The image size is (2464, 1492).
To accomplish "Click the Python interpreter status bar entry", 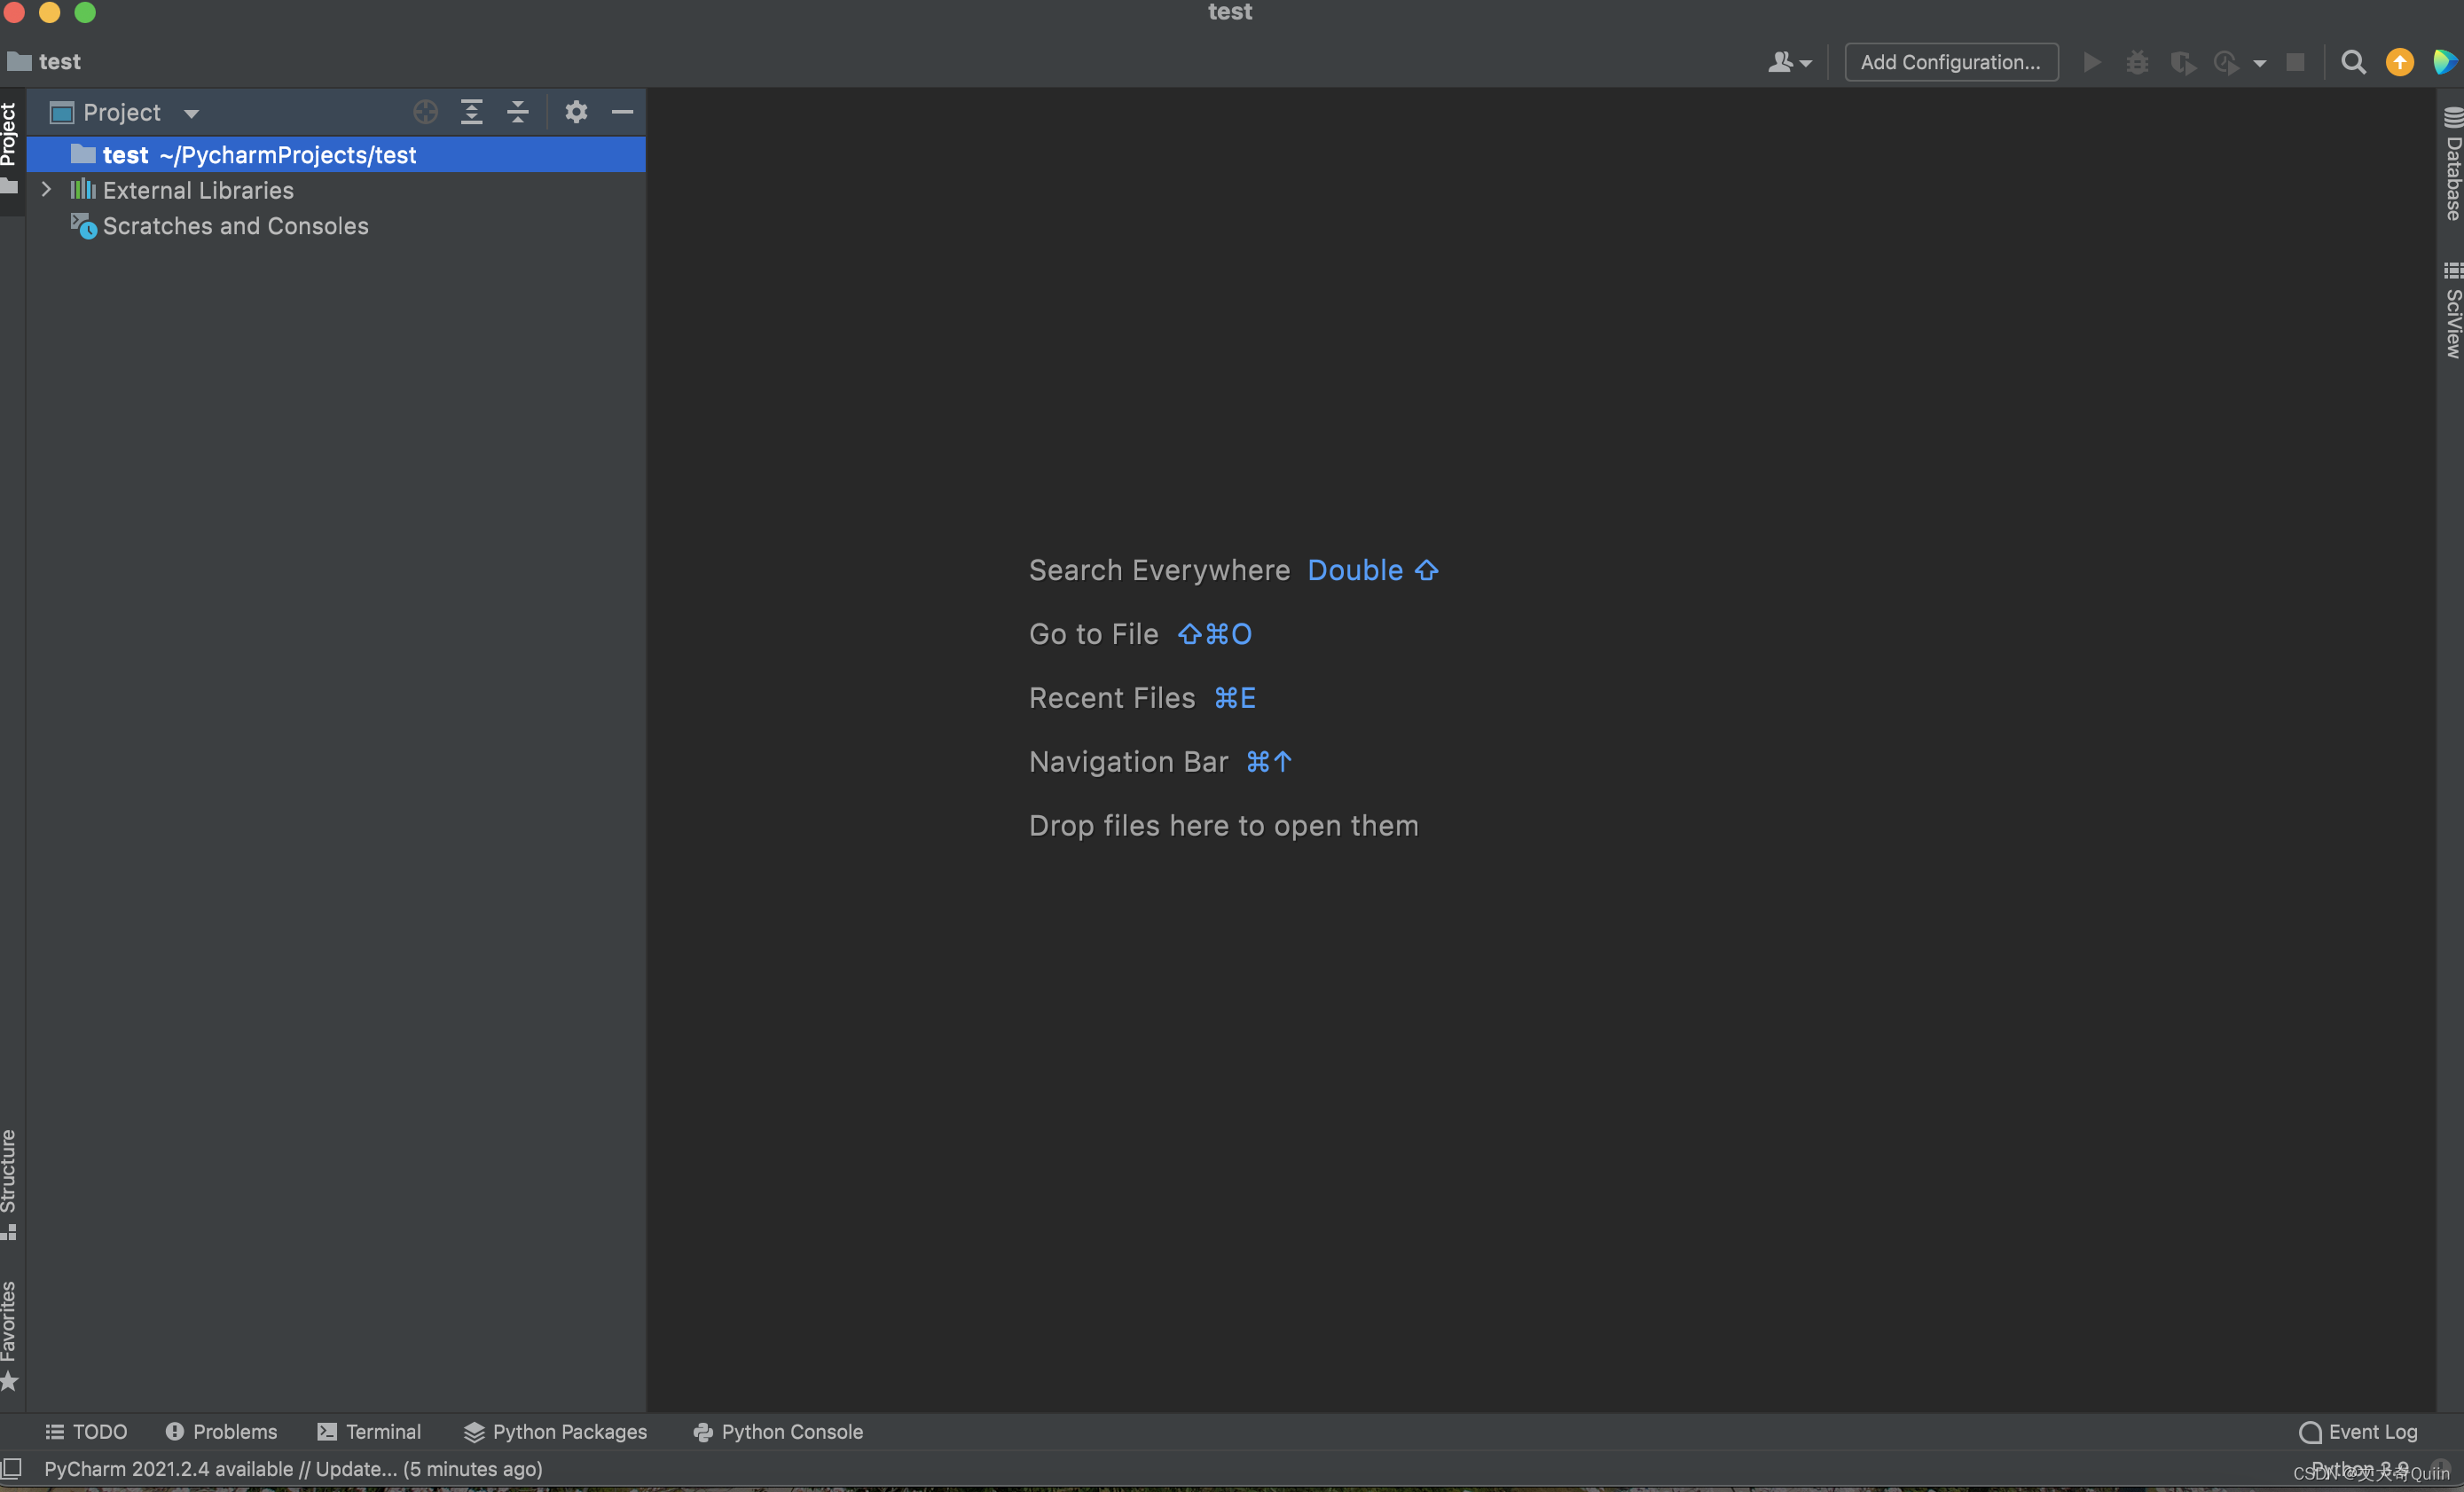I will (x=2360, y=1468).
